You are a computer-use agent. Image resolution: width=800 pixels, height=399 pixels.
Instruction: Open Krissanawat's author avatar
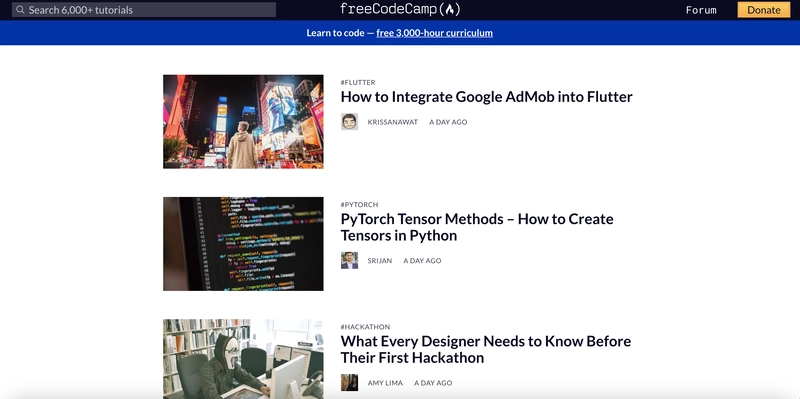(349, 122)
